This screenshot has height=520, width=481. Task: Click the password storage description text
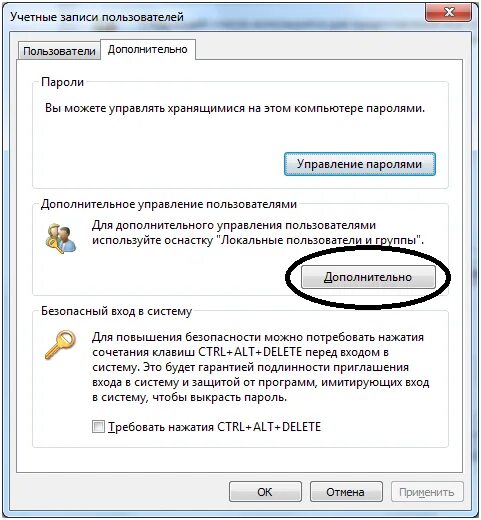tap(235, 108)
